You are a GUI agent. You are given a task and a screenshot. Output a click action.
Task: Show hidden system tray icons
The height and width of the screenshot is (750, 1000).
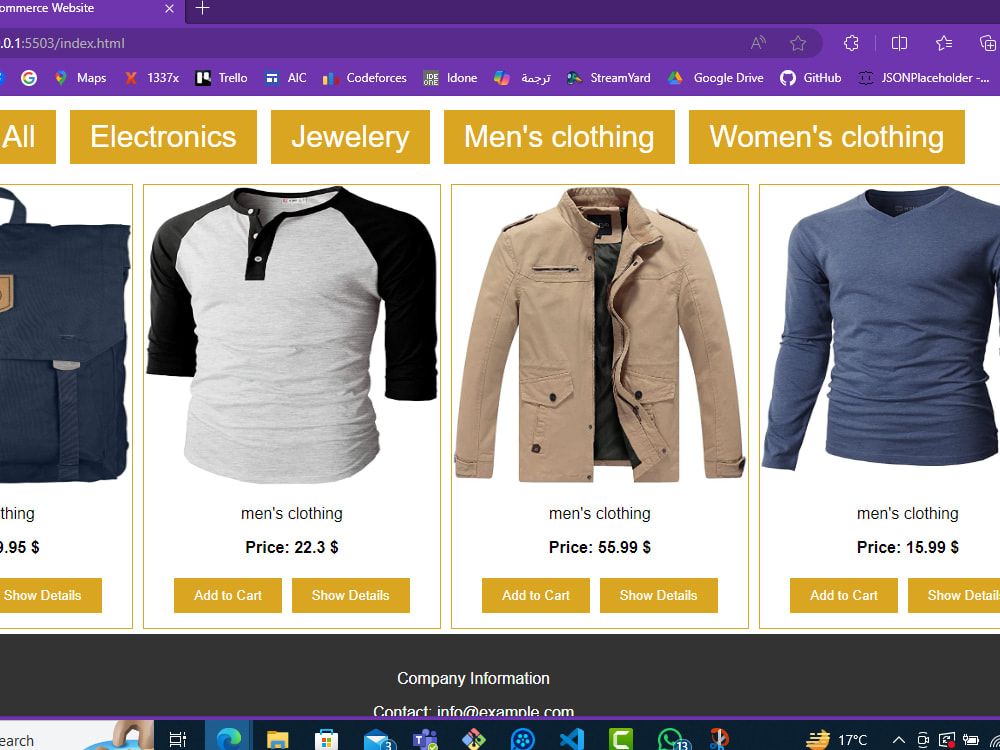point(898,740)
